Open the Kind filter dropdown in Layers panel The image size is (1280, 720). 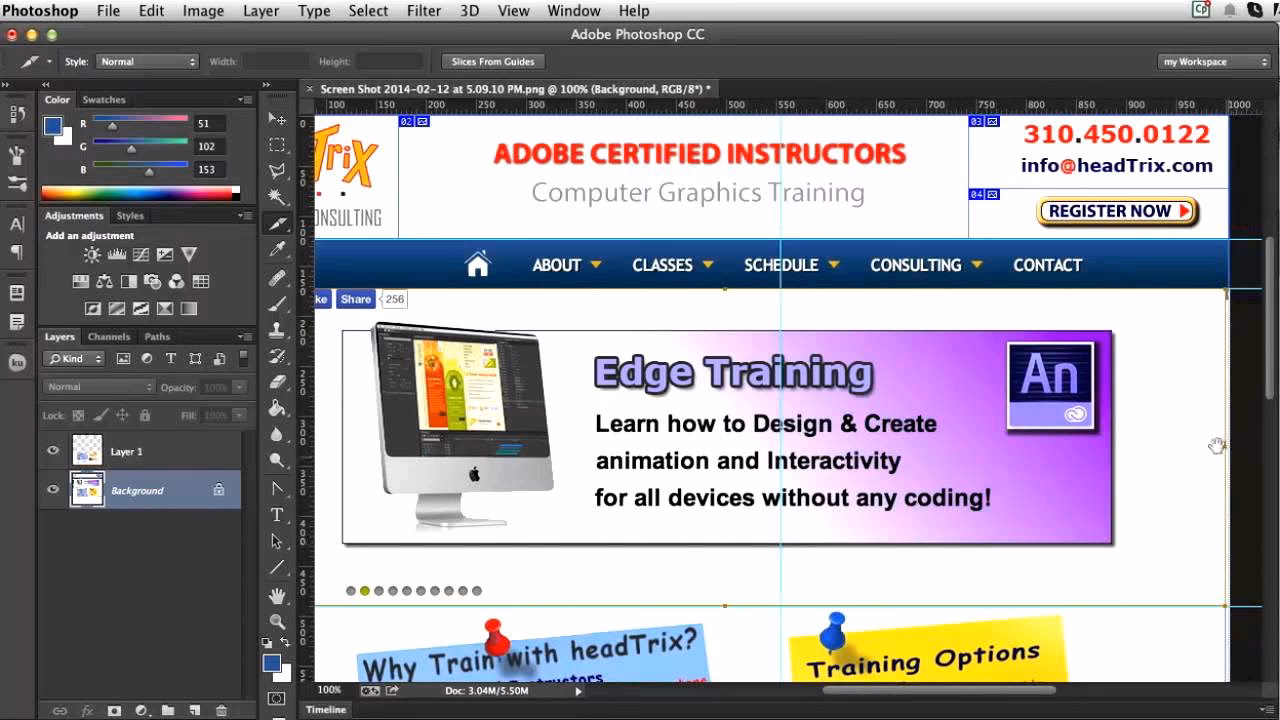click(75, 358)
